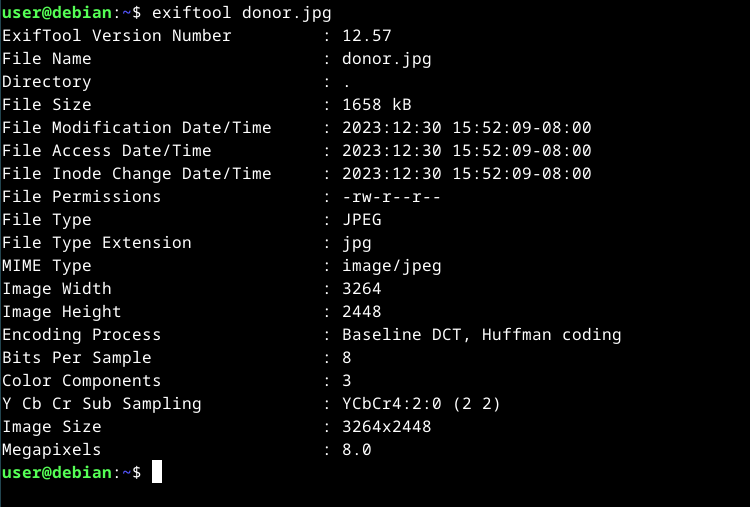The width and height of the screenshot is (750, 507).
Task: Click the Color Components label
Action: [81, 381]
